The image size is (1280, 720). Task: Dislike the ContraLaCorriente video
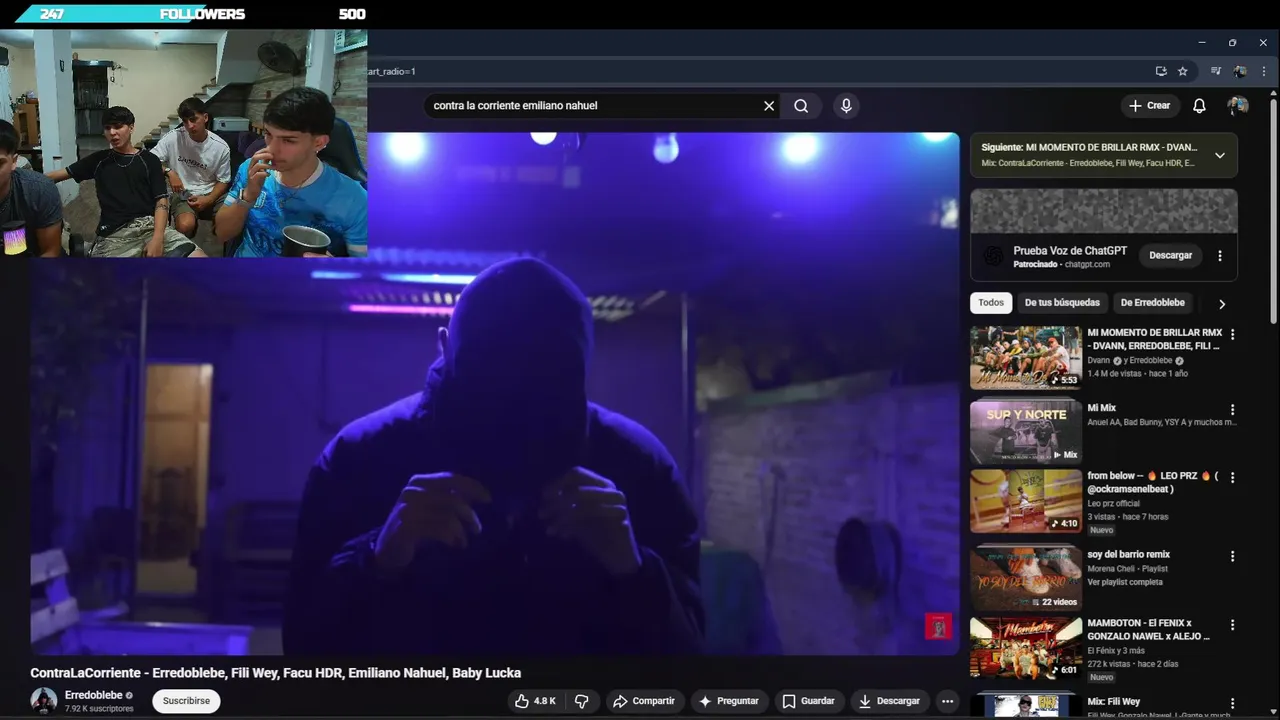click(581, 701)
